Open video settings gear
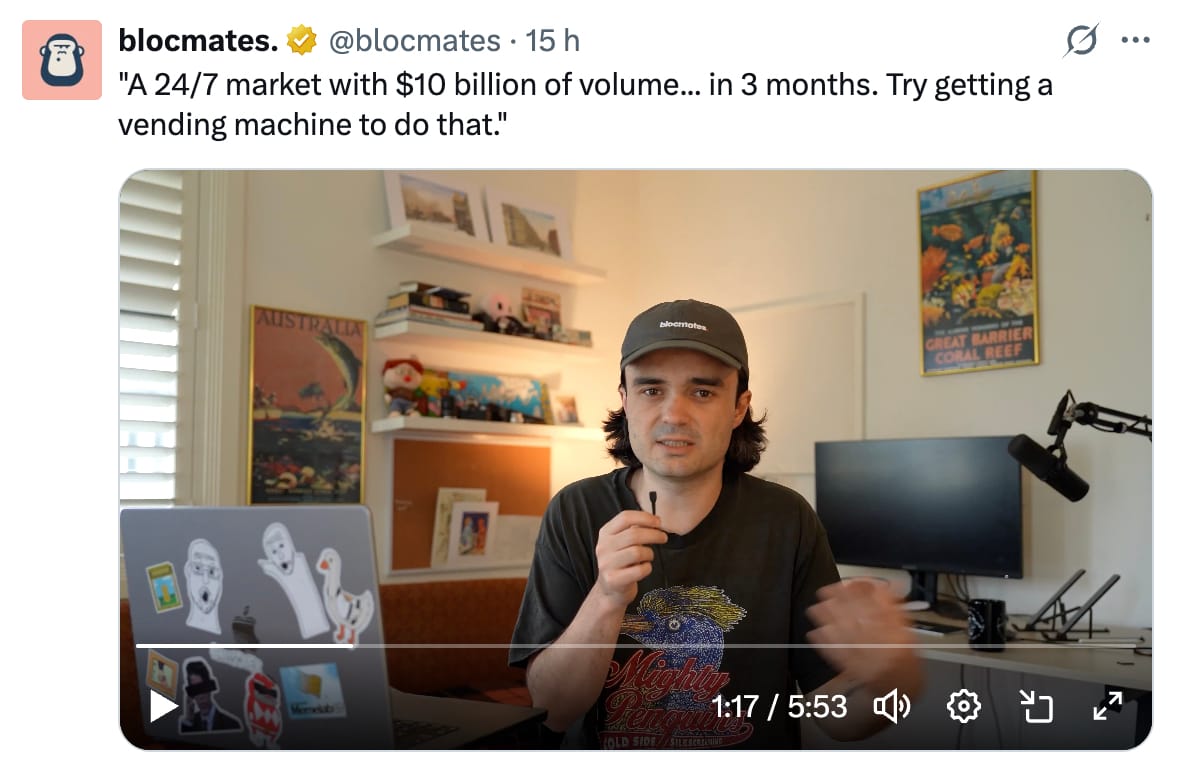The width and height of the screenshot is (1184, 761). (964, 707)
